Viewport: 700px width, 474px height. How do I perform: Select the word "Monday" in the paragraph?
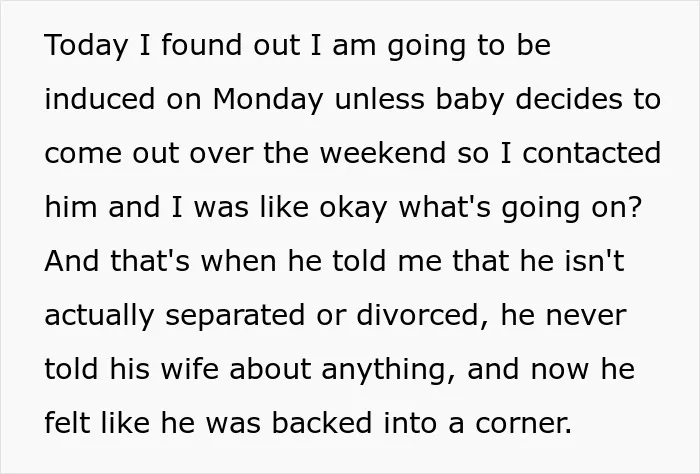click(x=268, y=100)
